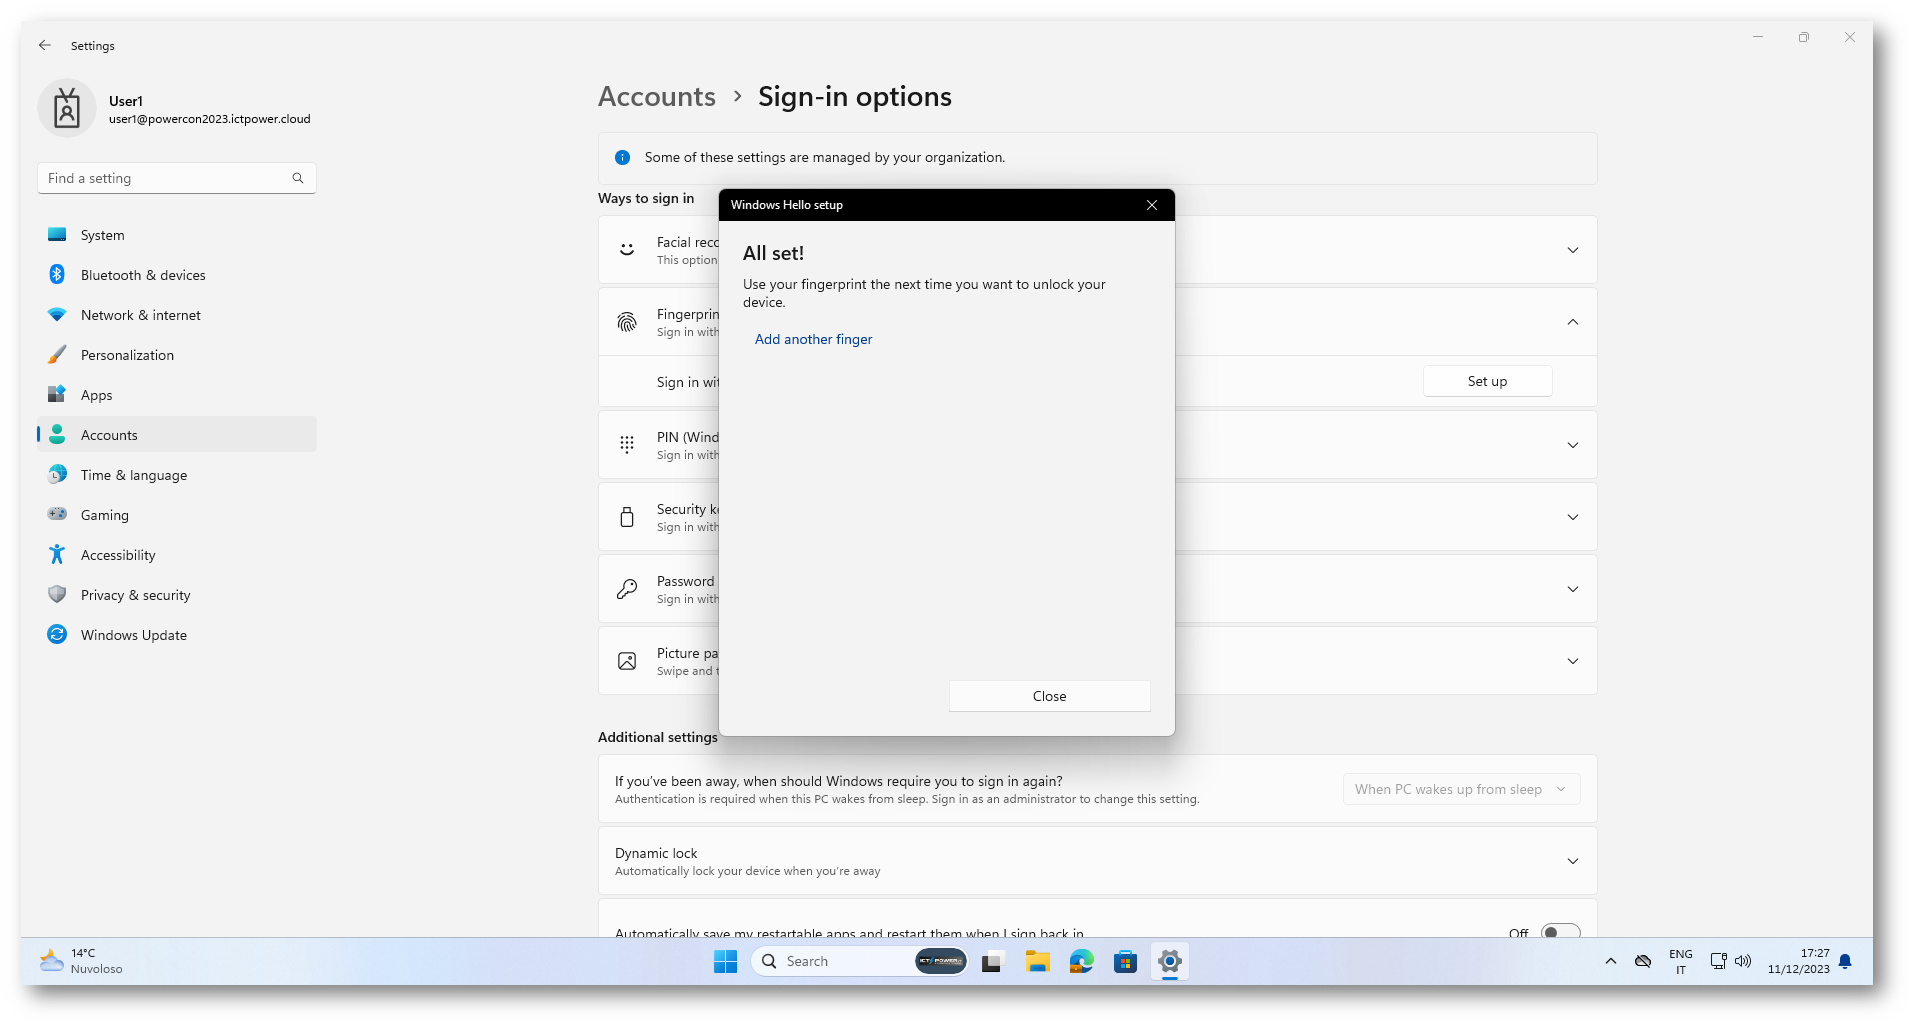Click the ENG IT language indicator
Viewport: 1915px width, 1027px height.
tap(1680, 961)
